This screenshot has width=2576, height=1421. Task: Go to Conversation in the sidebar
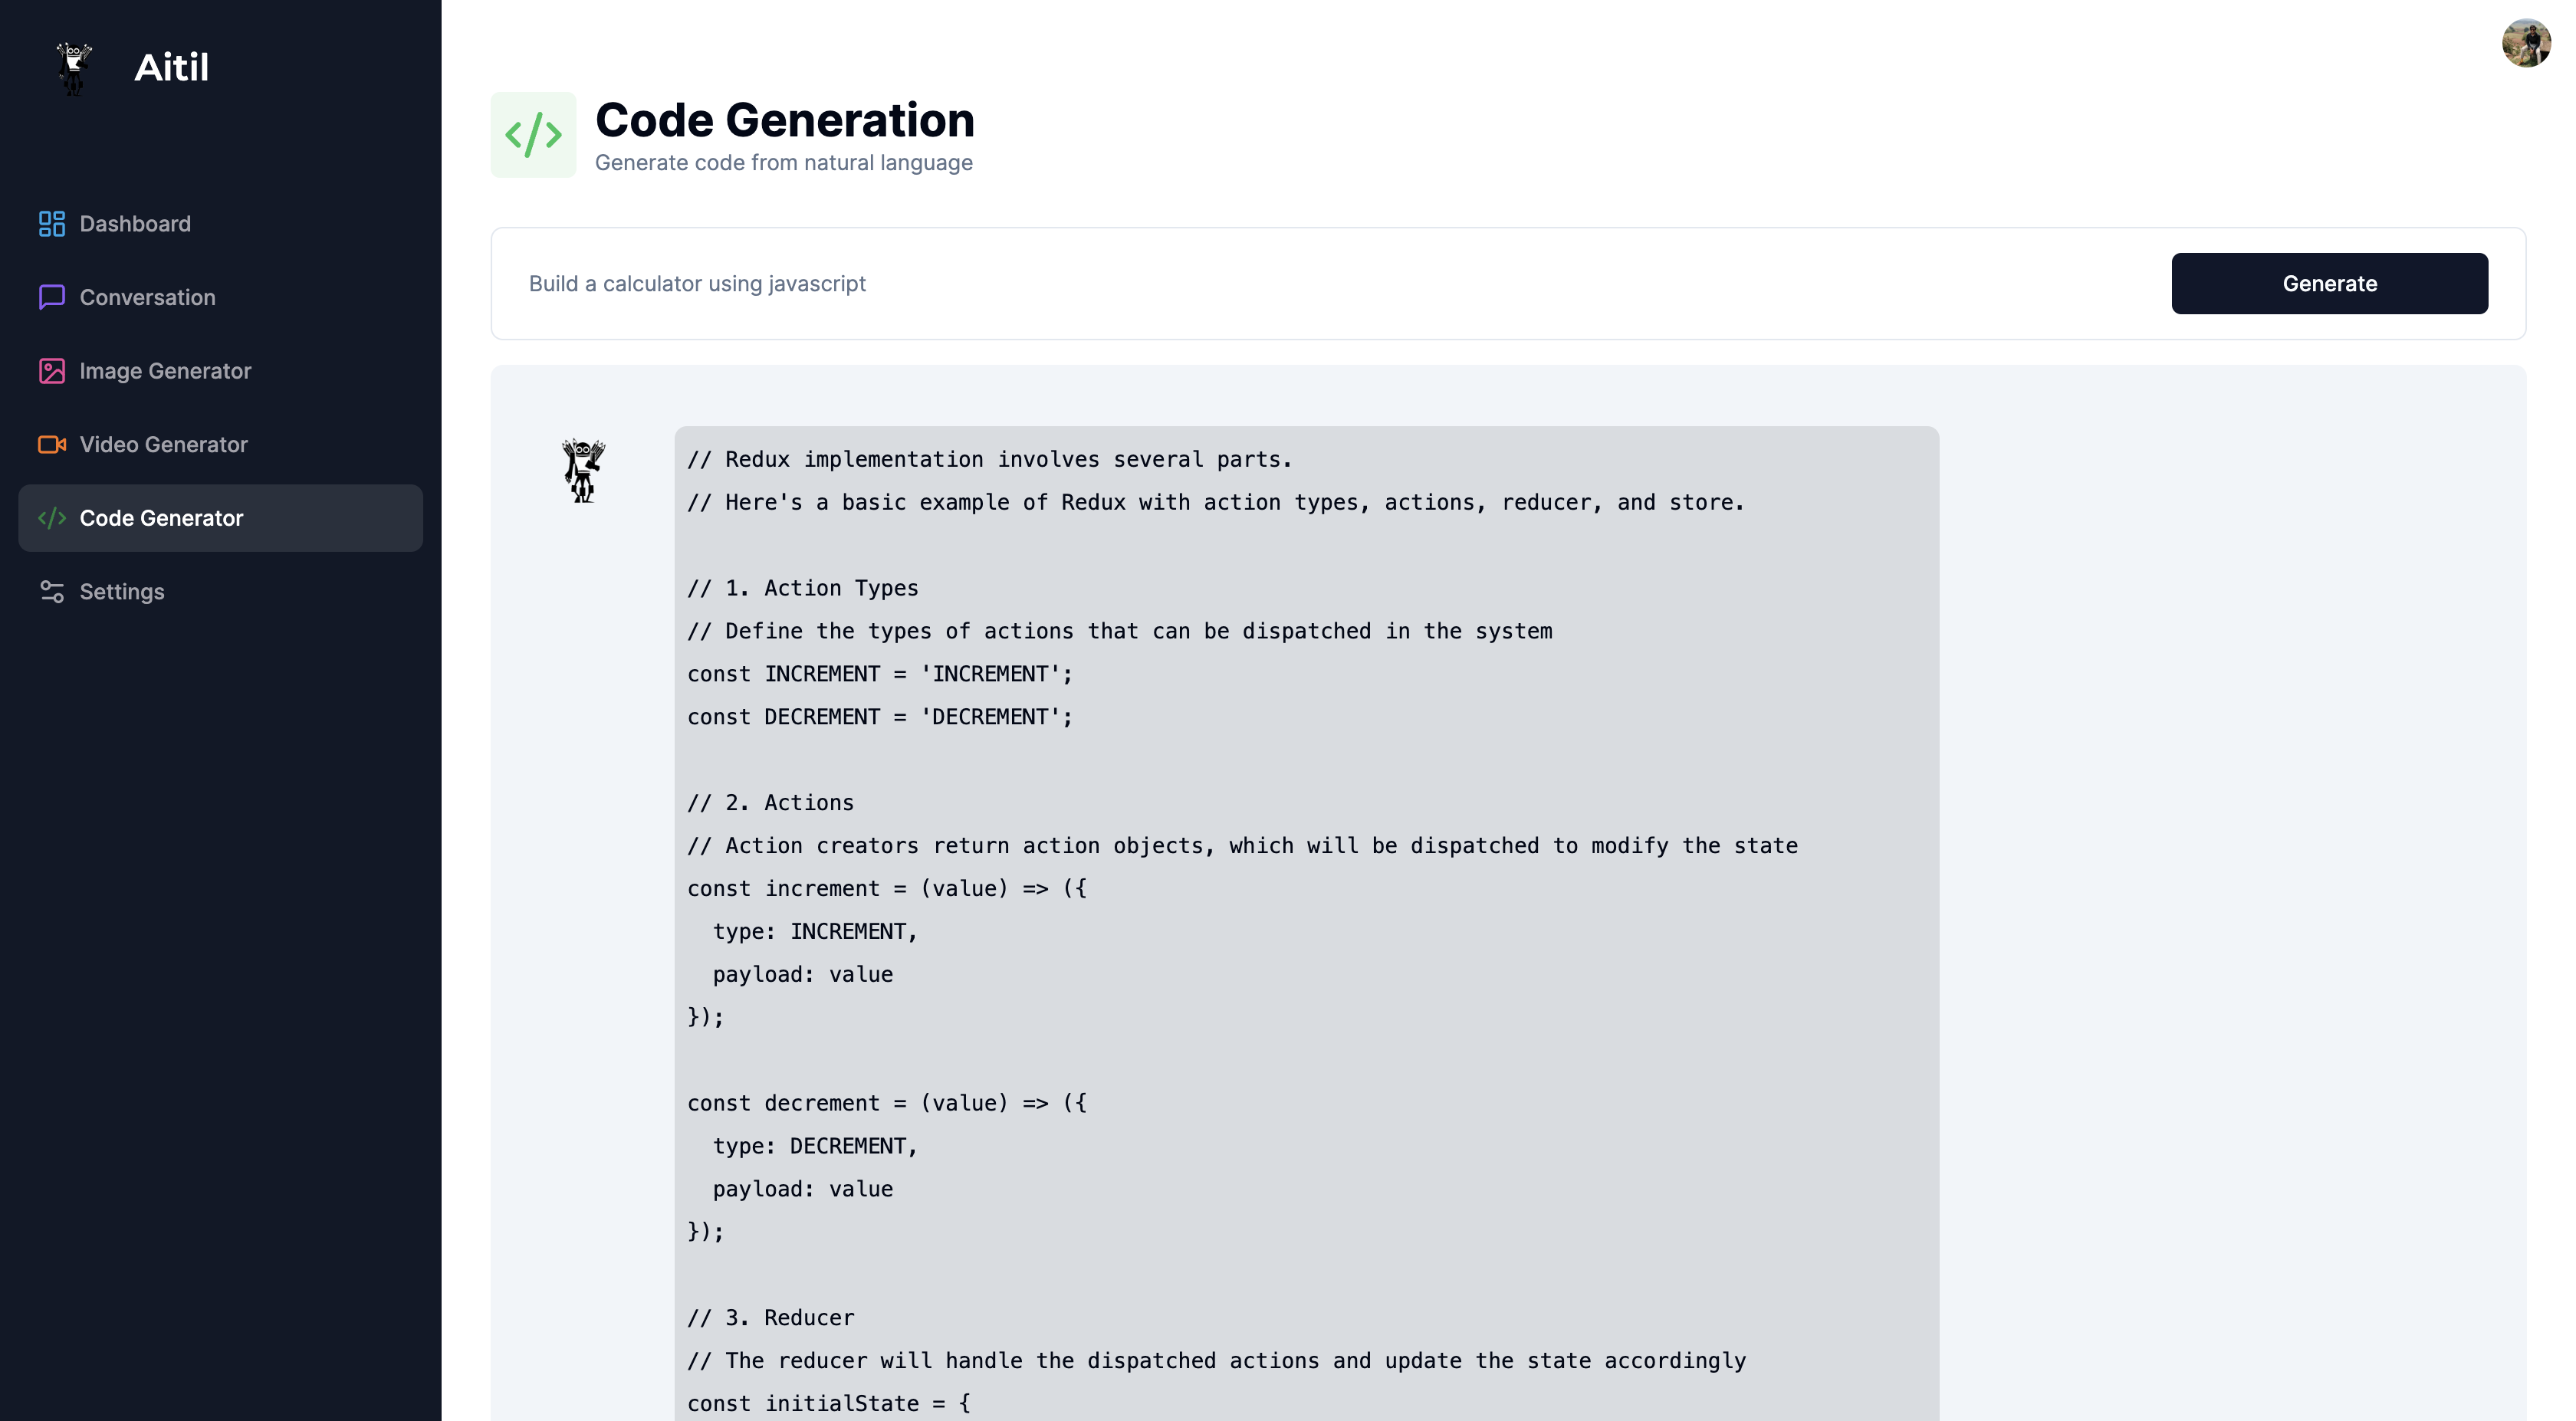147,297
